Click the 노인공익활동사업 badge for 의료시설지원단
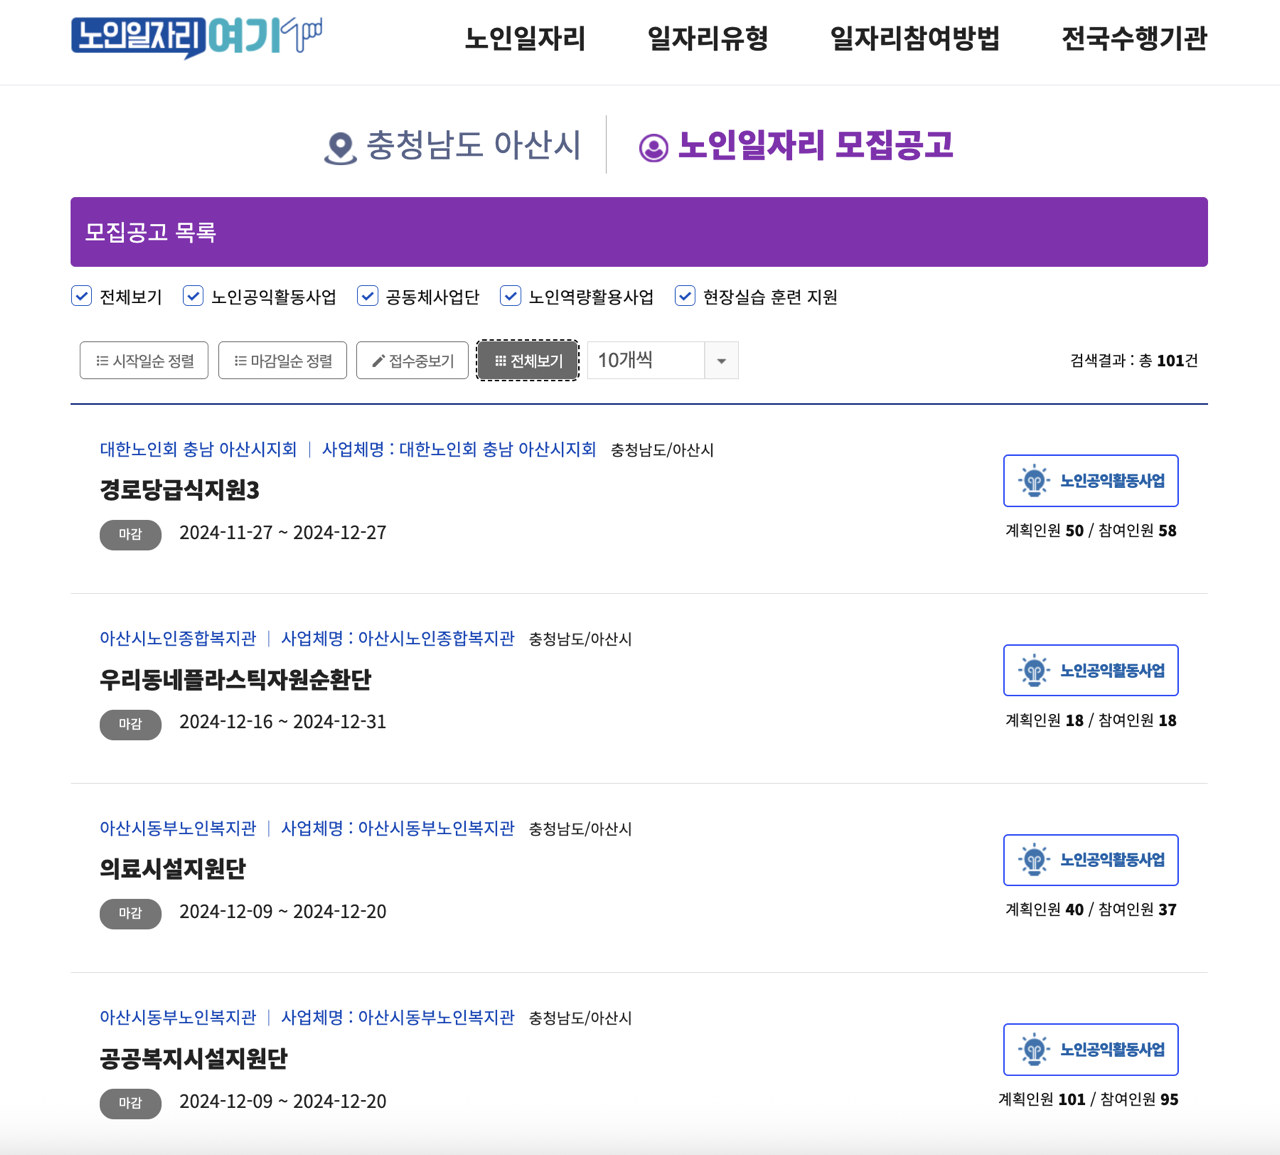The width and height of the screenshot is (1280, 1155). (1090, 859)
